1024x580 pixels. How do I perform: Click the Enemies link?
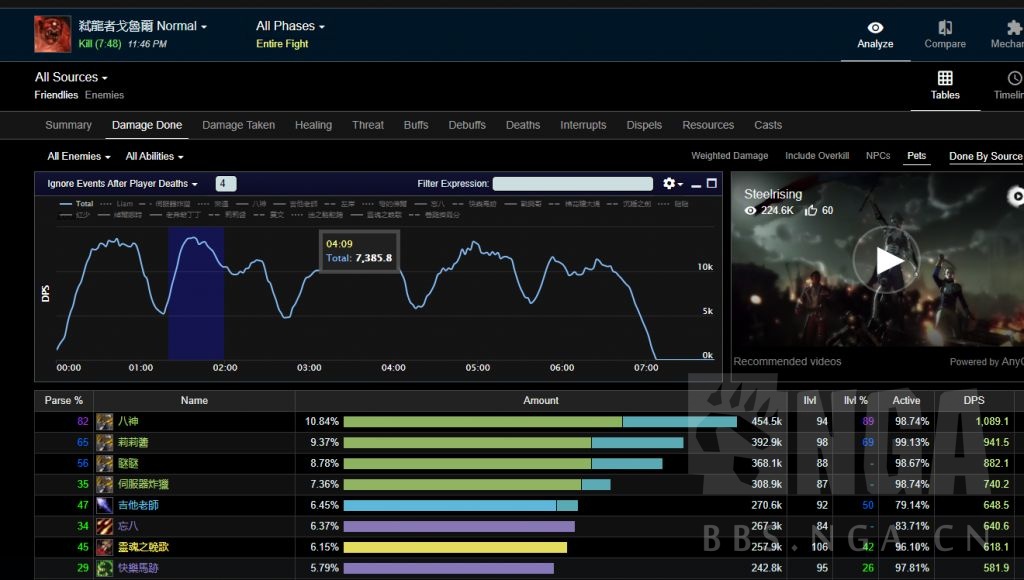pyautogui.click(x=104, y=95)
